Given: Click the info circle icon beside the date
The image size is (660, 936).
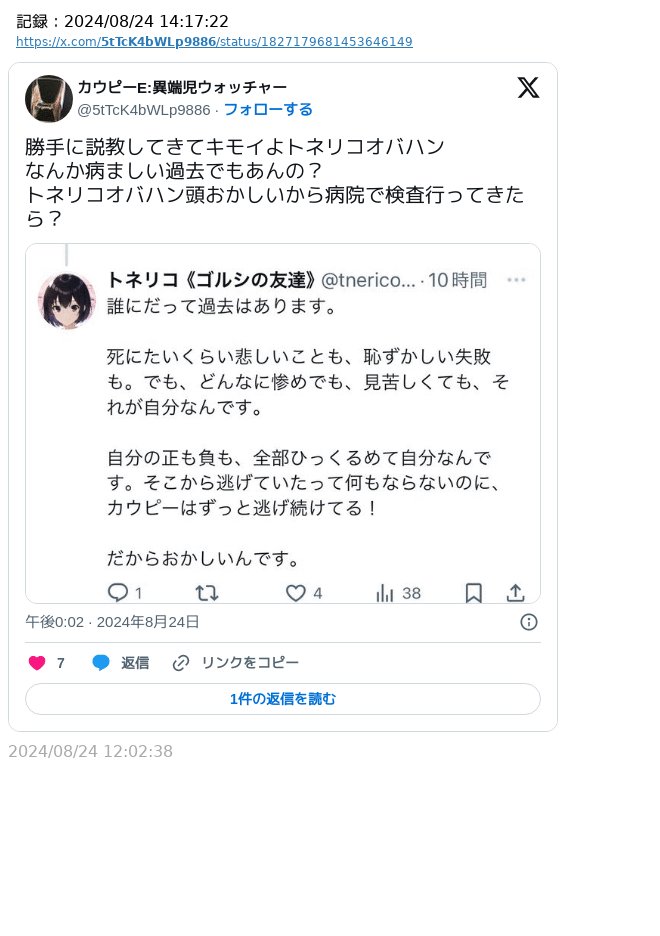Looking at the screenshot, I should click(x=529, y=622).
